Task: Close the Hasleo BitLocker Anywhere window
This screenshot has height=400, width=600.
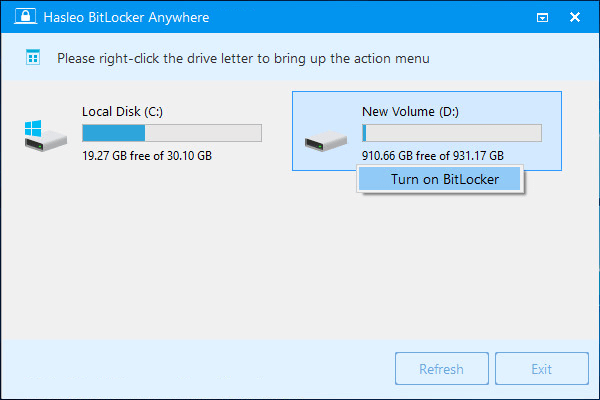Action: point(575,17)
